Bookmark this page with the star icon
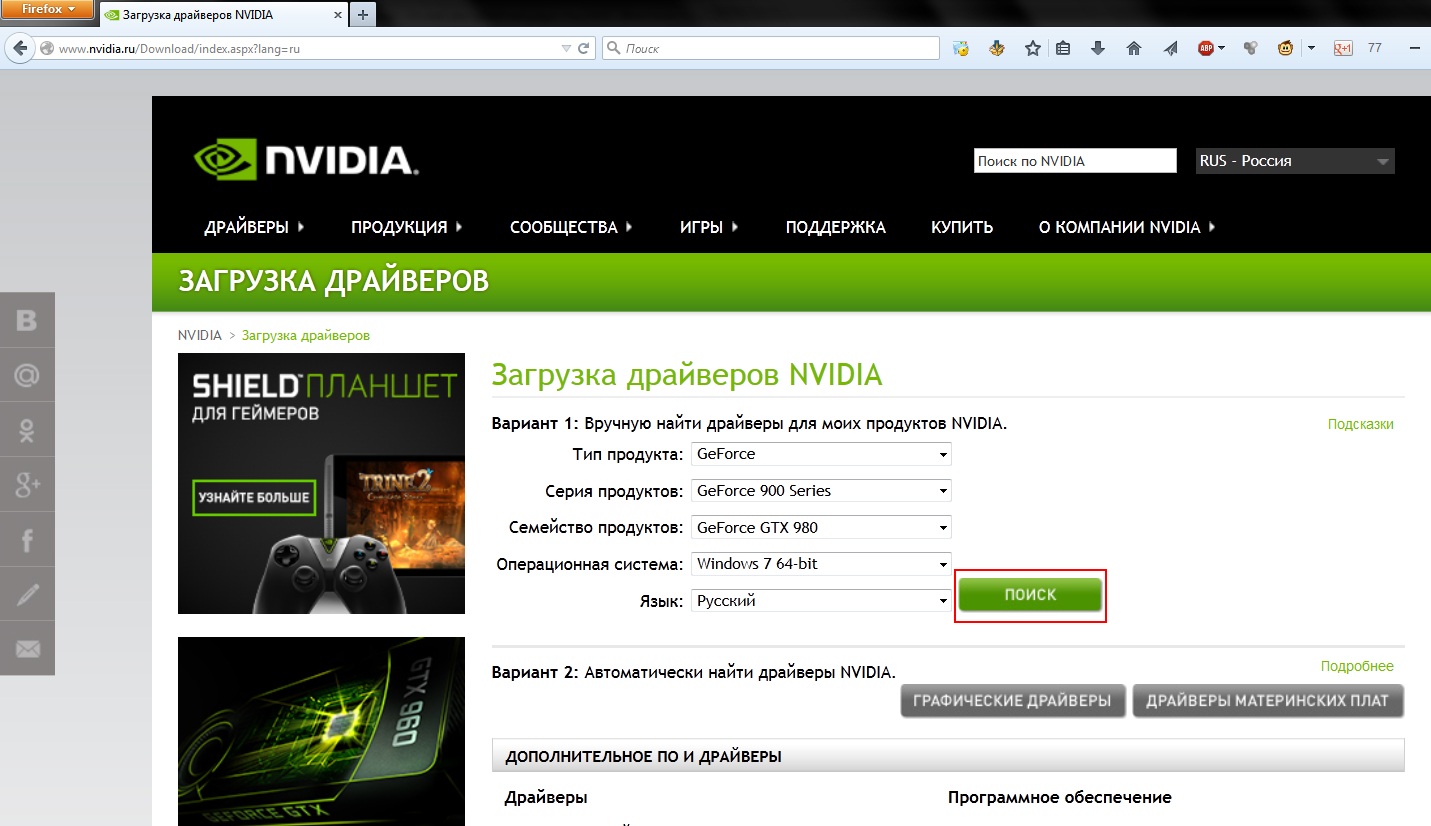The image size is (1431, 826). click(x=1033, y=48)
